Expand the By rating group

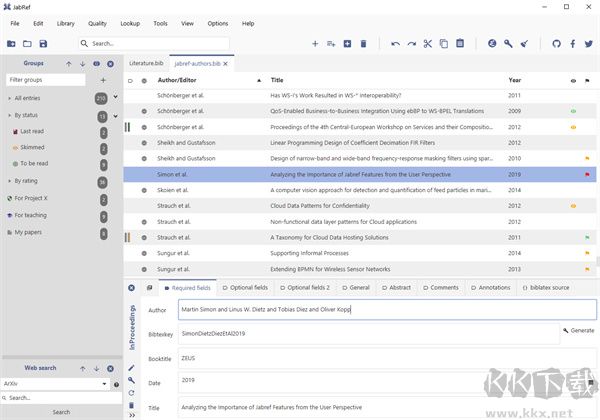tap(8, 181)
